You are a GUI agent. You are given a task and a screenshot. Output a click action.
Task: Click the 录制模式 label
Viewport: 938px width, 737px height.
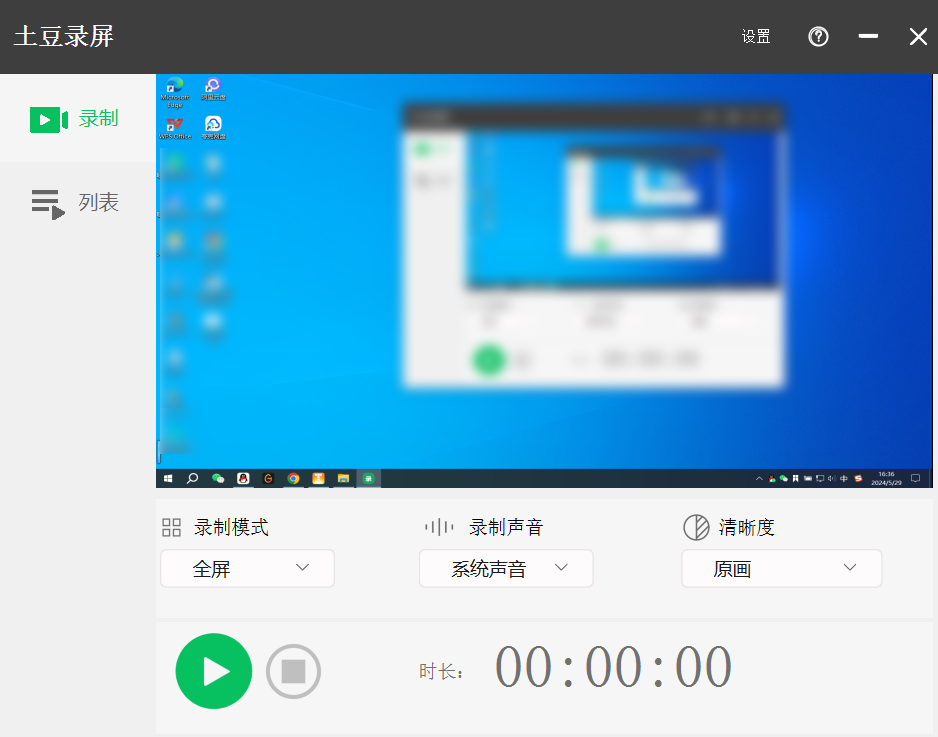click(x=231, y=528)
